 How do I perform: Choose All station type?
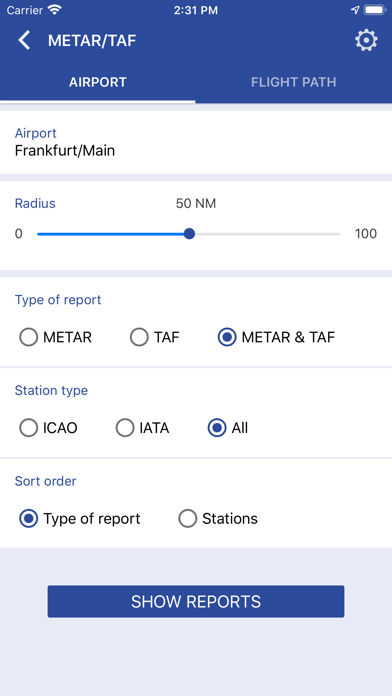(x=228, y=428)
